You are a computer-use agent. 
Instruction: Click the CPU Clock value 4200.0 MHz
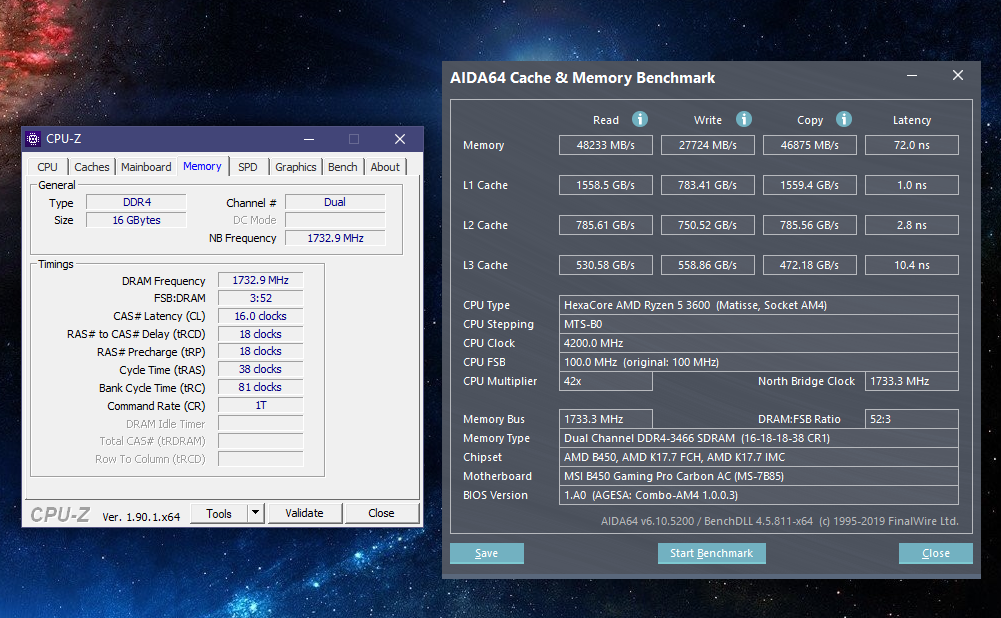(758, 343)
